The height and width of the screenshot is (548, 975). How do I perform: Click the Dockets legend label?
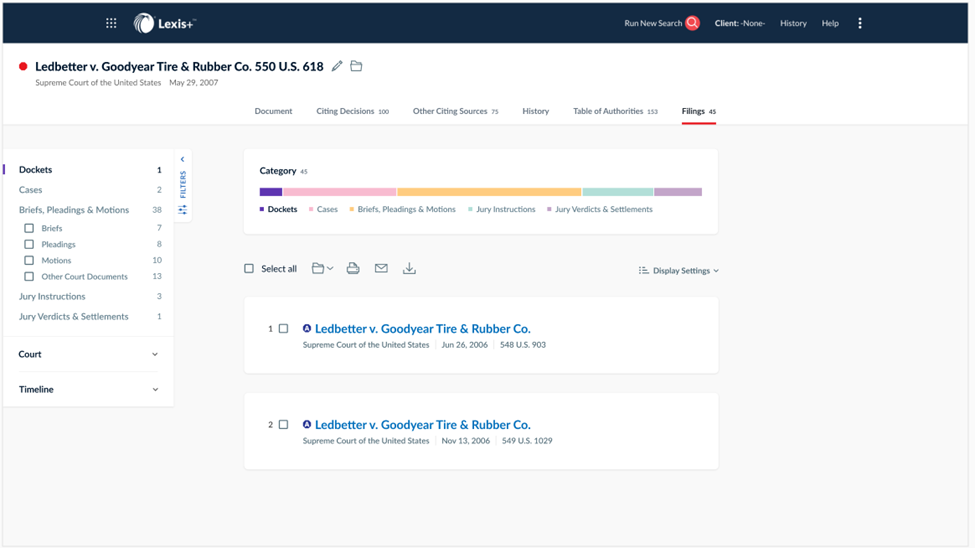click(282, 210)
